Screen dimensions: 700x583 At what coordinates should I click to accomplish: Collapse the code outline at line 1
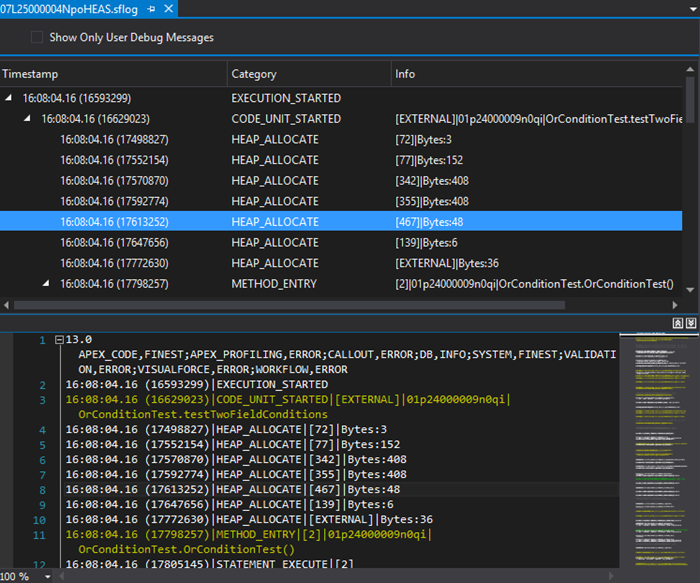[x=59, y=340]
